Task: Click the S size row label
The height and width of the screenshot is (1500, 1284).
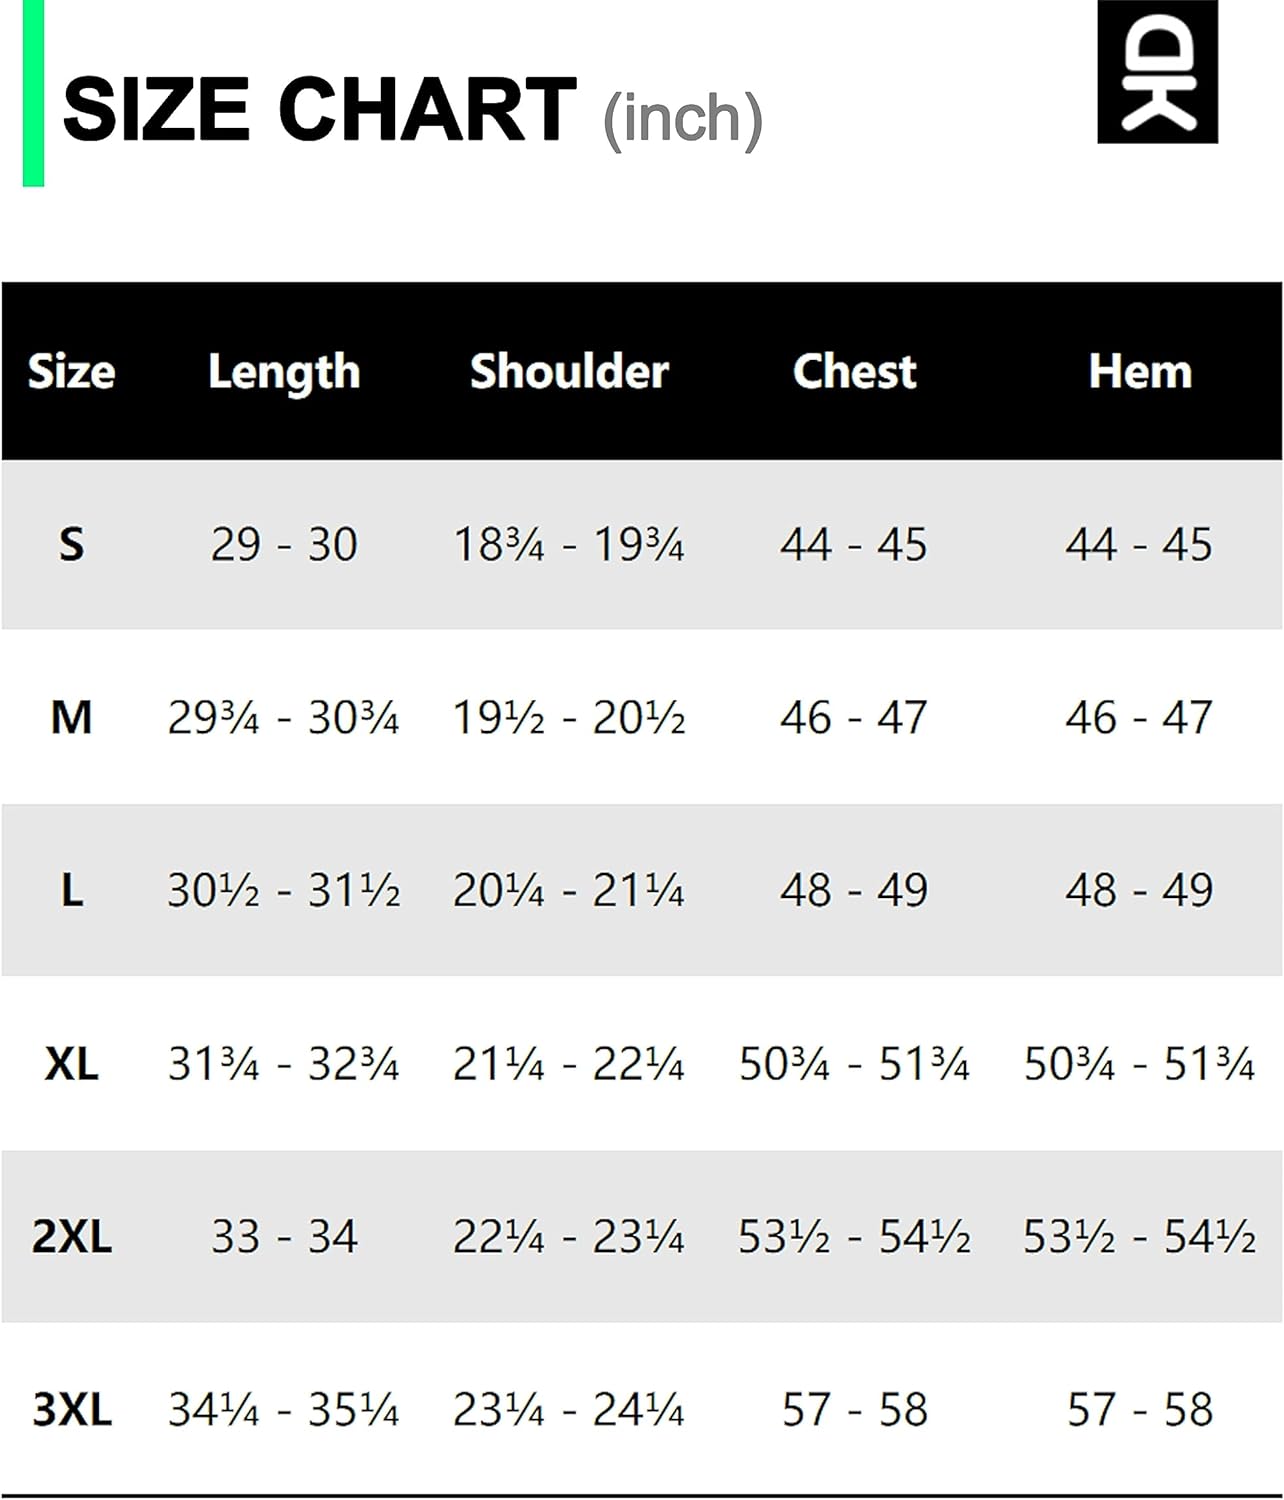Action: [x=71, y=545]
